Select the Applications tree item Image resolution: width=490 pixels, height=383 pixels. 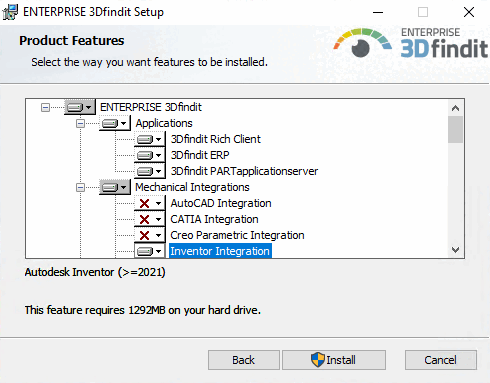164,123
